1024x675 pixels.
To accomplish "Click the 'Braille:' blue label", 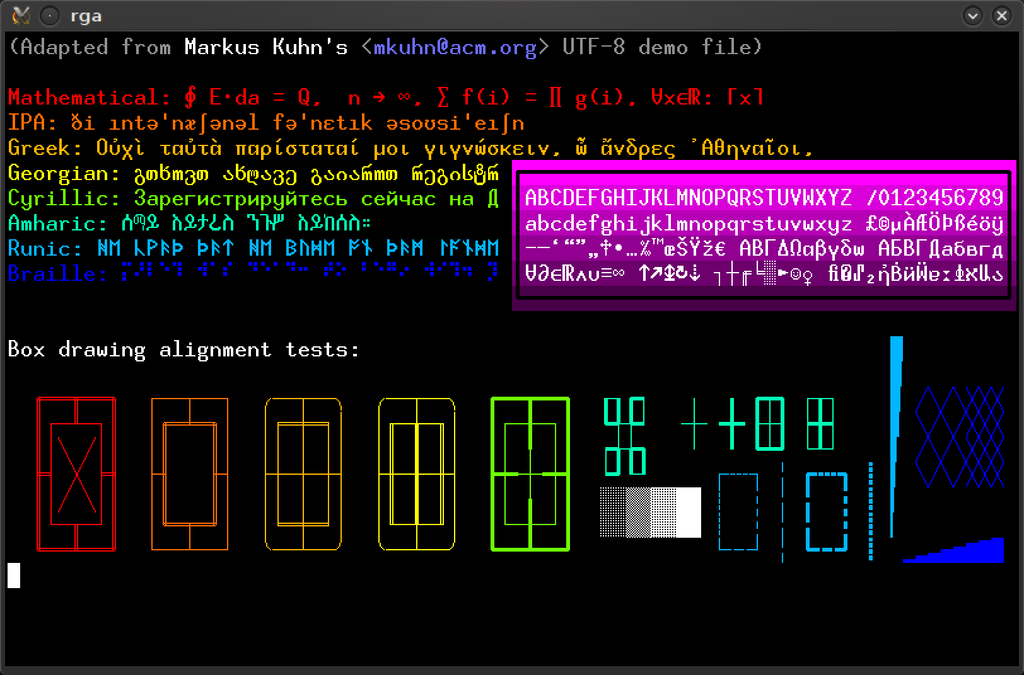I will click(57, 274).
